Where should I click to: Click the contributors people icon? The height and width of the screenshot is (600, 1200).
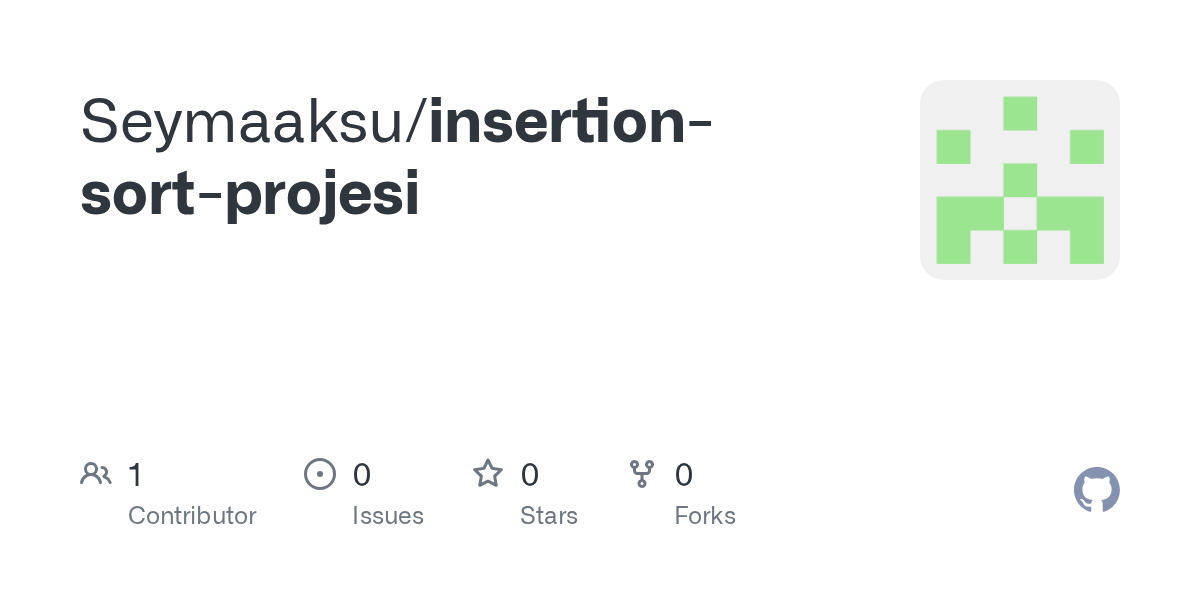(x=96, y=474)
